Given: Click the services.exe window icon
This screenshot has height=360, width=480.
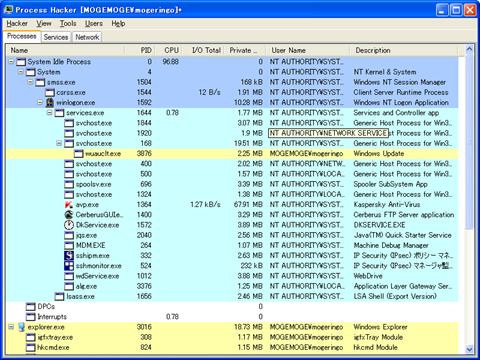Looking at the screenshot, I should [x=59, y=113].
